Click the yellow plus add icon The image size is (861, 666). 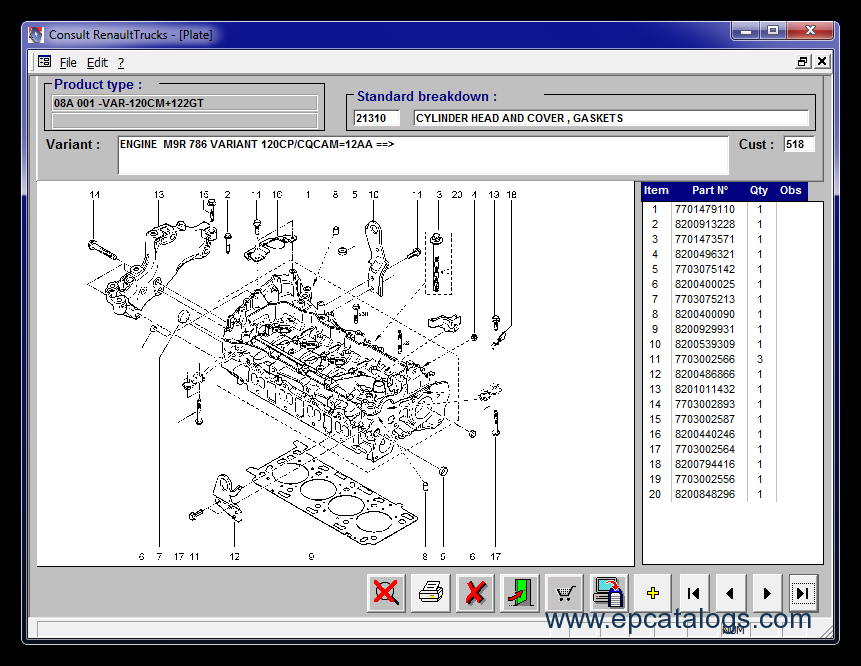point(653,593)
